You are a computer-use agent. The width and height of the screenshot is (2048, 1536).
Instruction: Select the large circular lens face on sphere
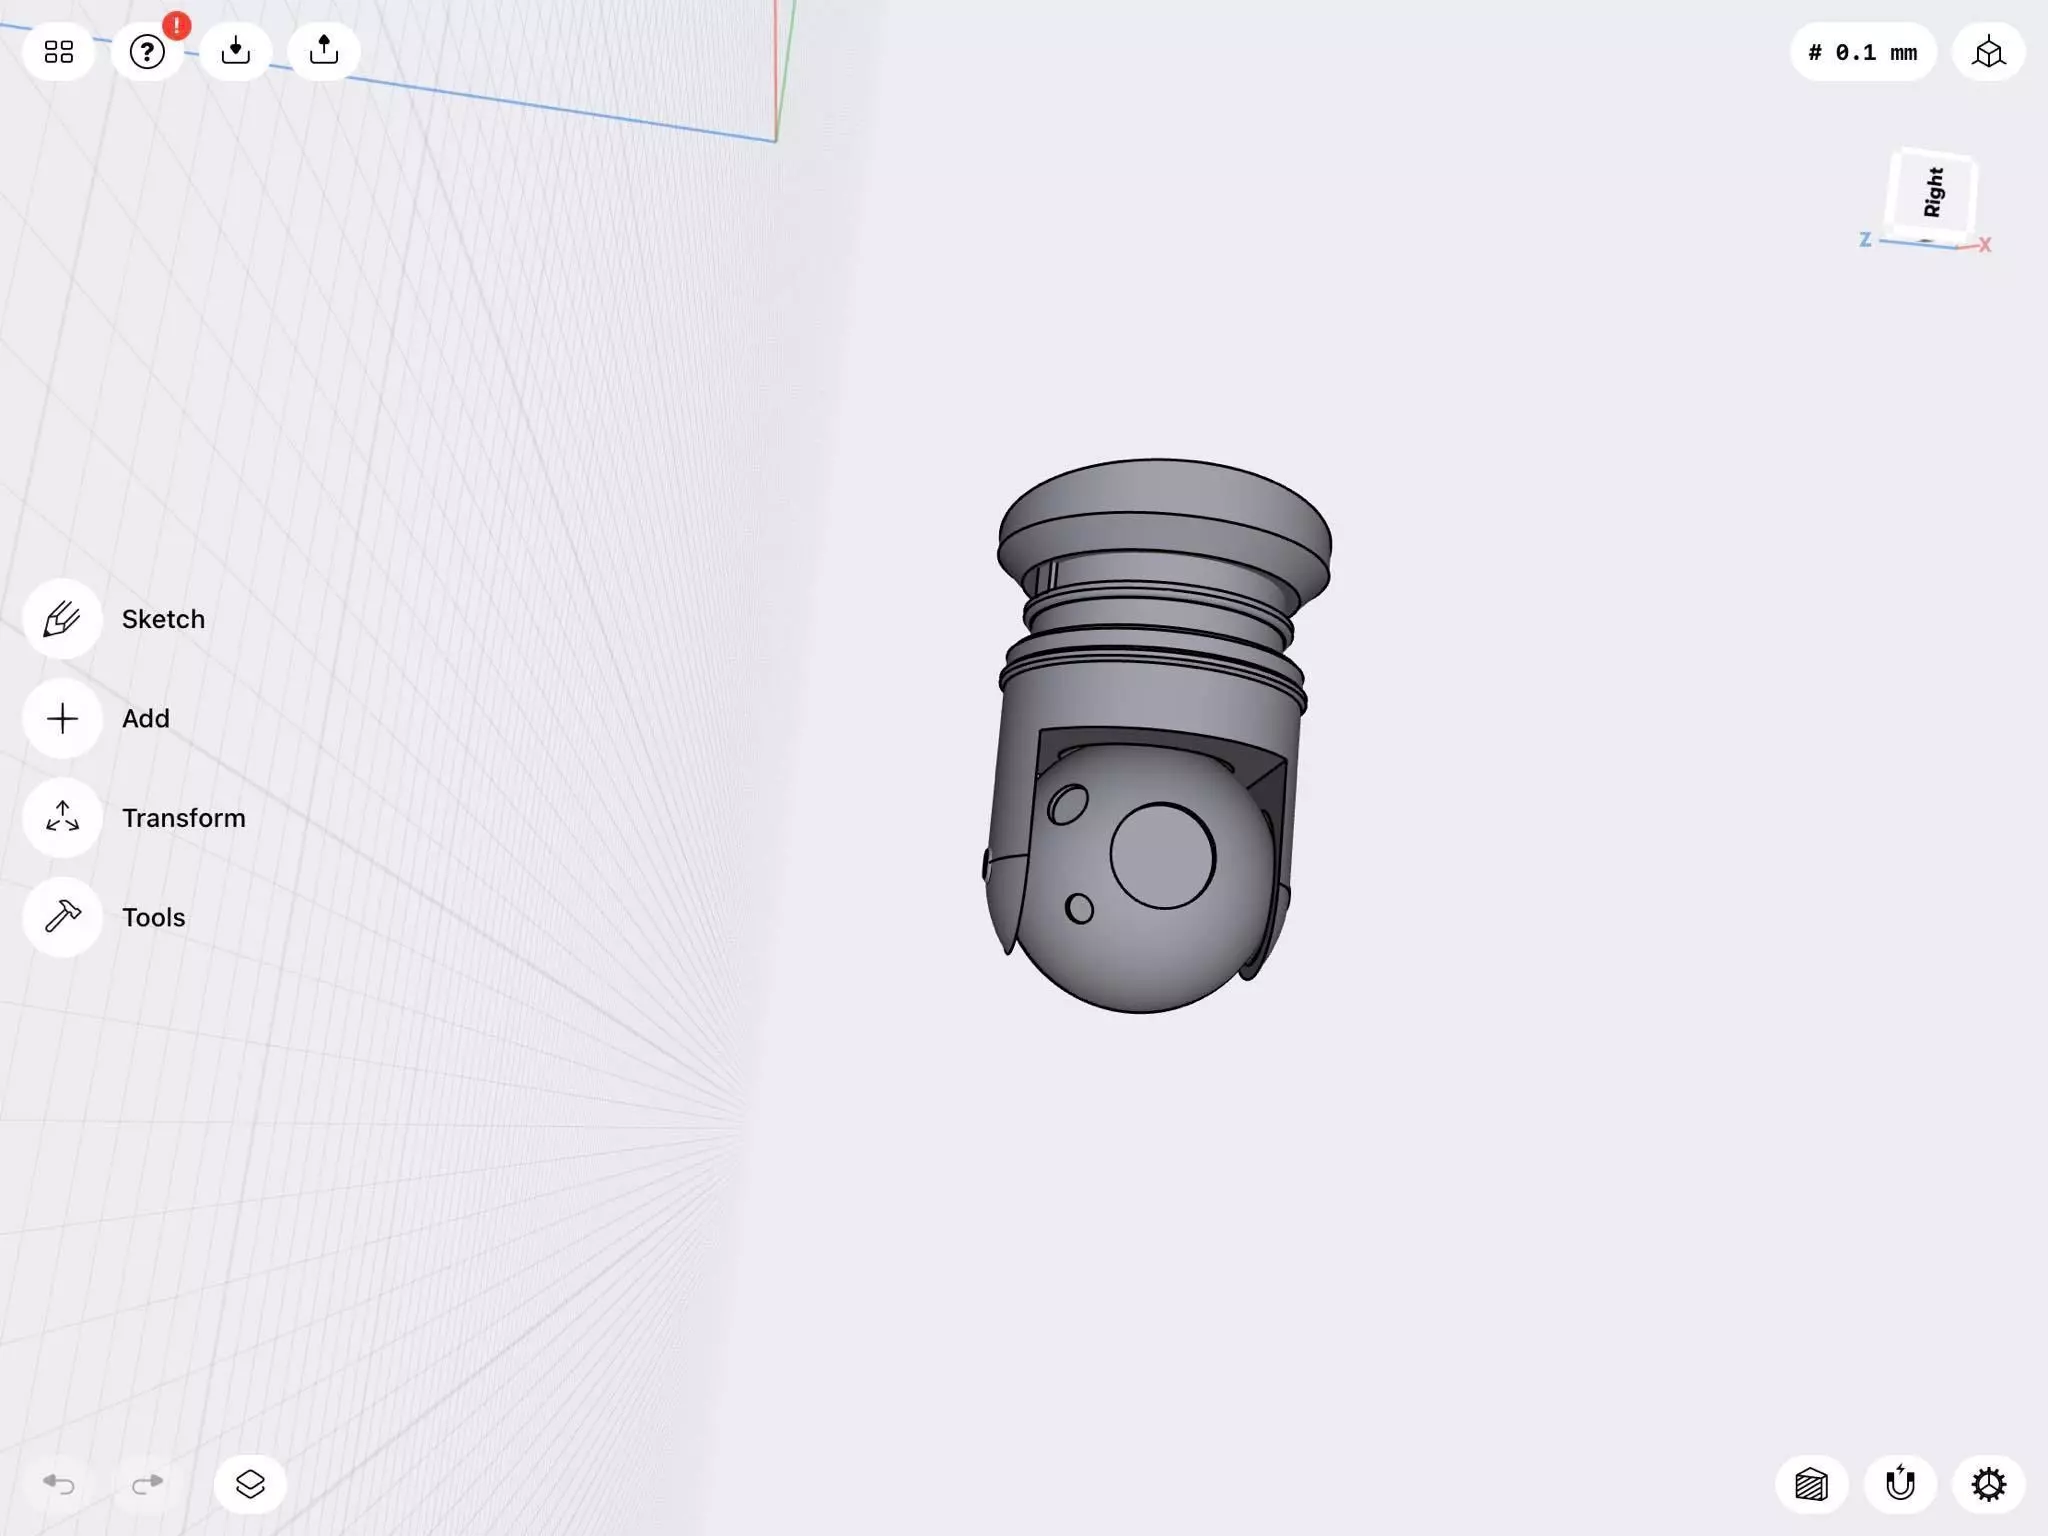pos(1162,856)
